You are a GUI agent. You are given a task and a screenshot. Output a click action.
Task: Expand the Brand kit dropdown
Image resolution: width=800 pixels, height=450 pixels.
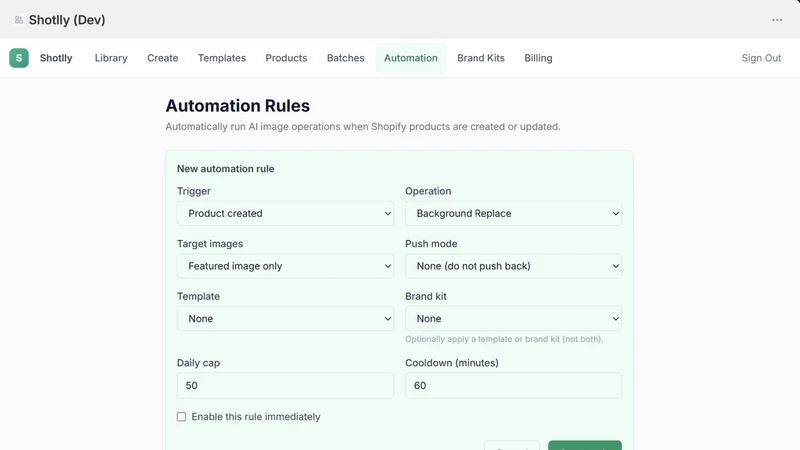[x=513, y=318]
